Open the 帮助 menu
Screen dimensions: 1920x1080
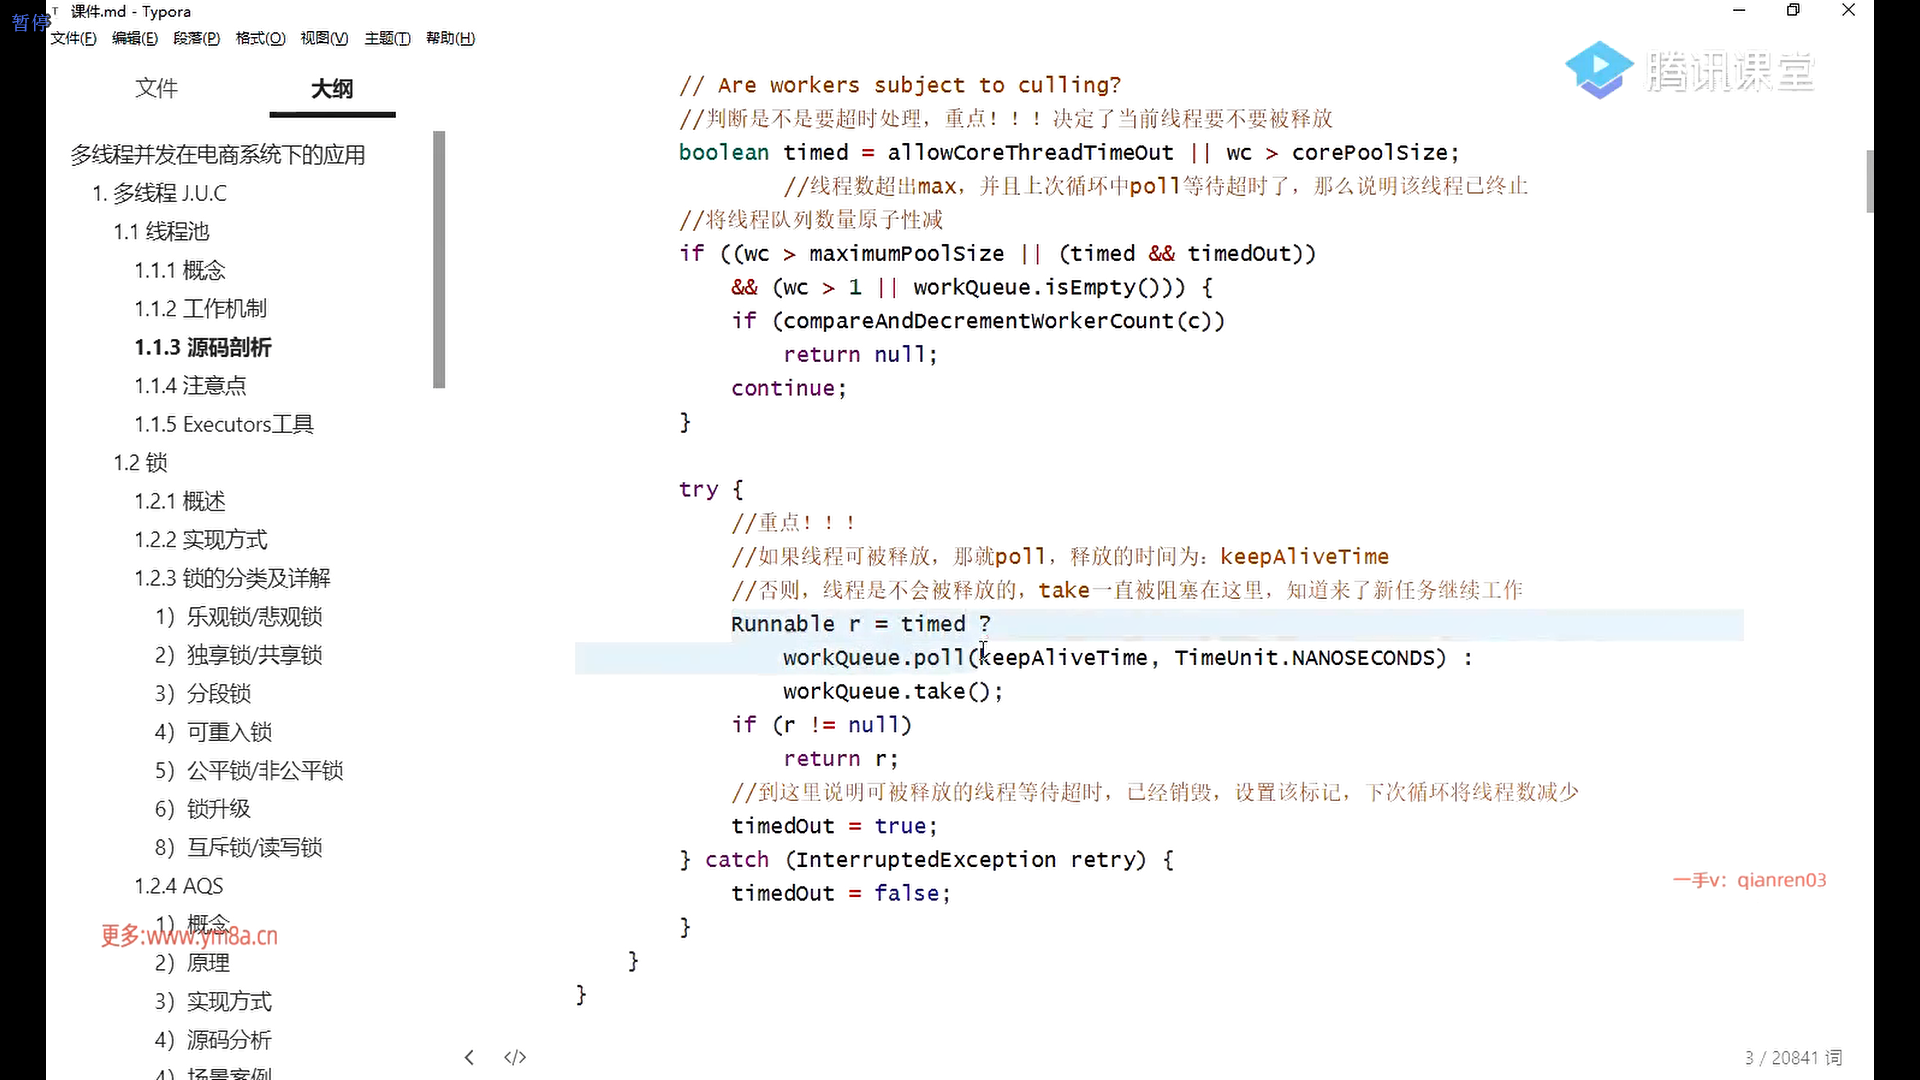[450, 38]
